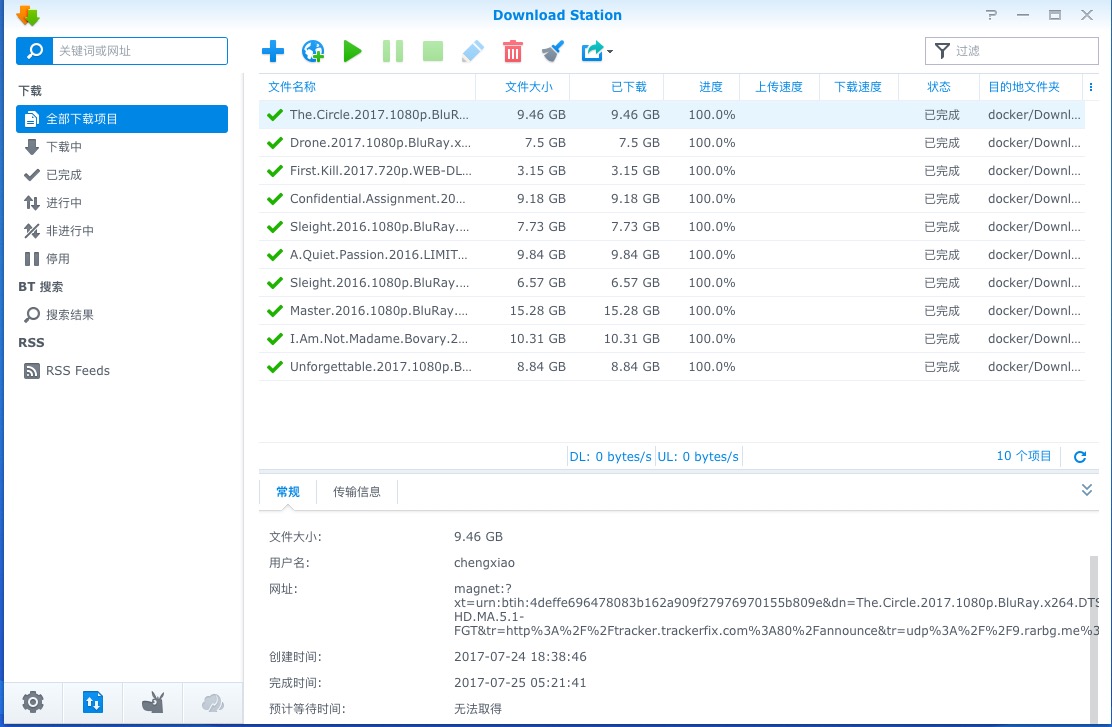Image resolution: width=1112 pixels, height=727 pixels.
Task: Select the 常规 tab
Action: click(288, 492)
